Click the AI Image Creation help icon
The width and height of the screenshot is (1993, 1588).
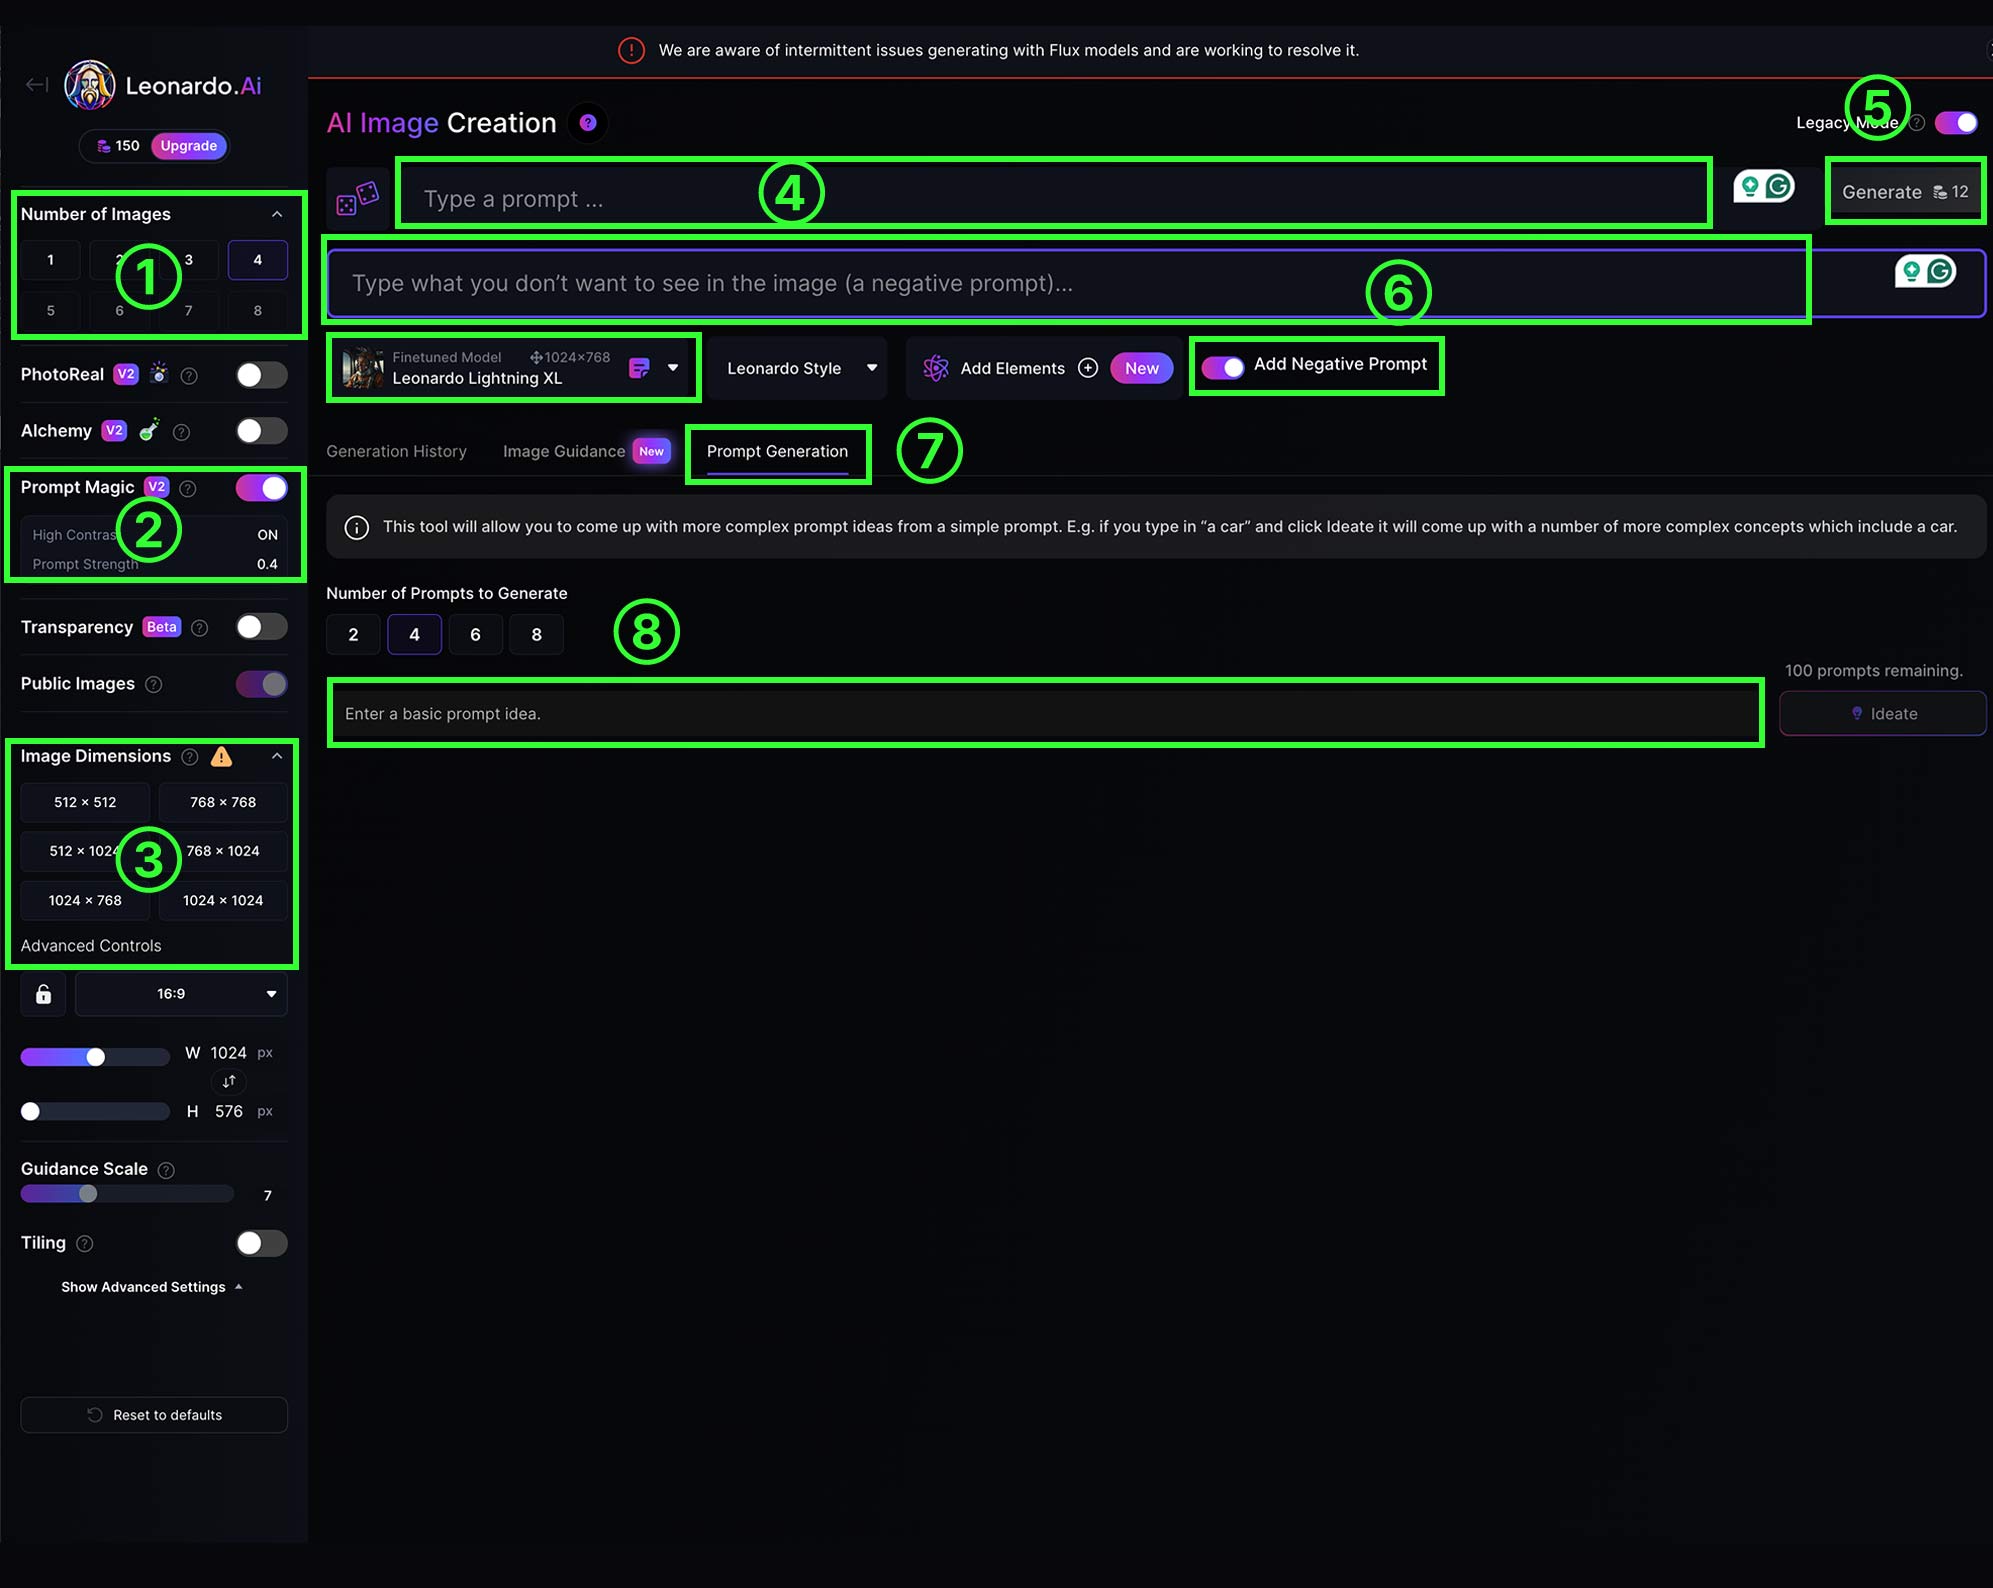pyautogui.click(x=588, y=122)
